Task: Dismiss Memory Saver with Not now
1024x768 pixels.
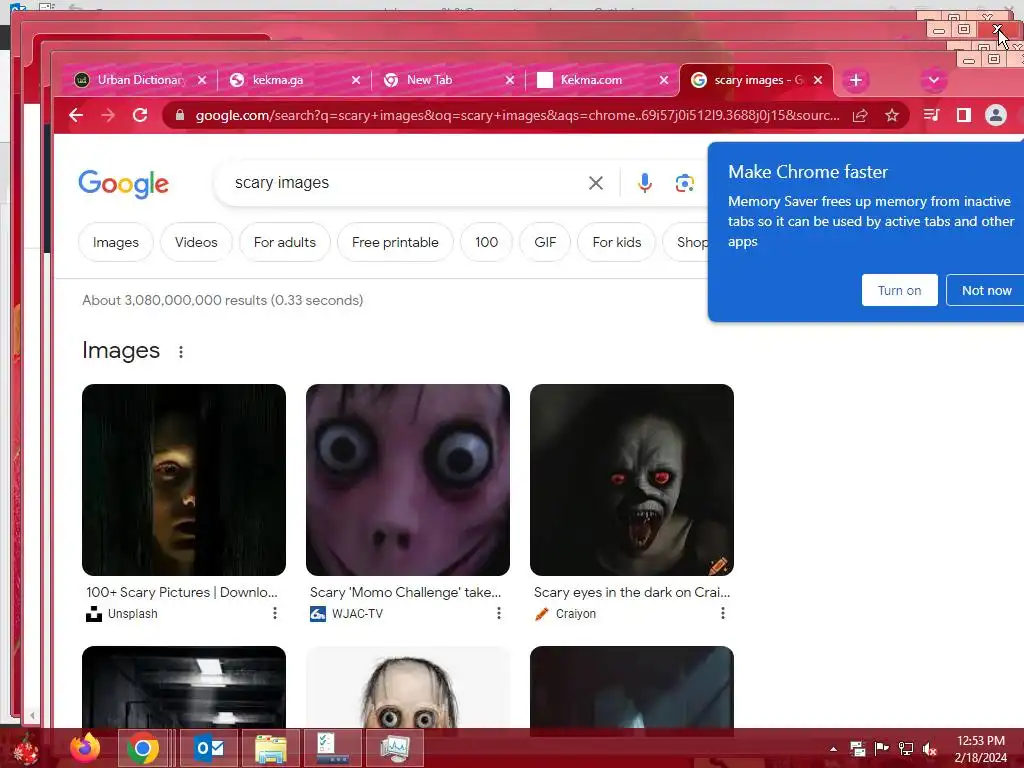Action: click(986, 291)
